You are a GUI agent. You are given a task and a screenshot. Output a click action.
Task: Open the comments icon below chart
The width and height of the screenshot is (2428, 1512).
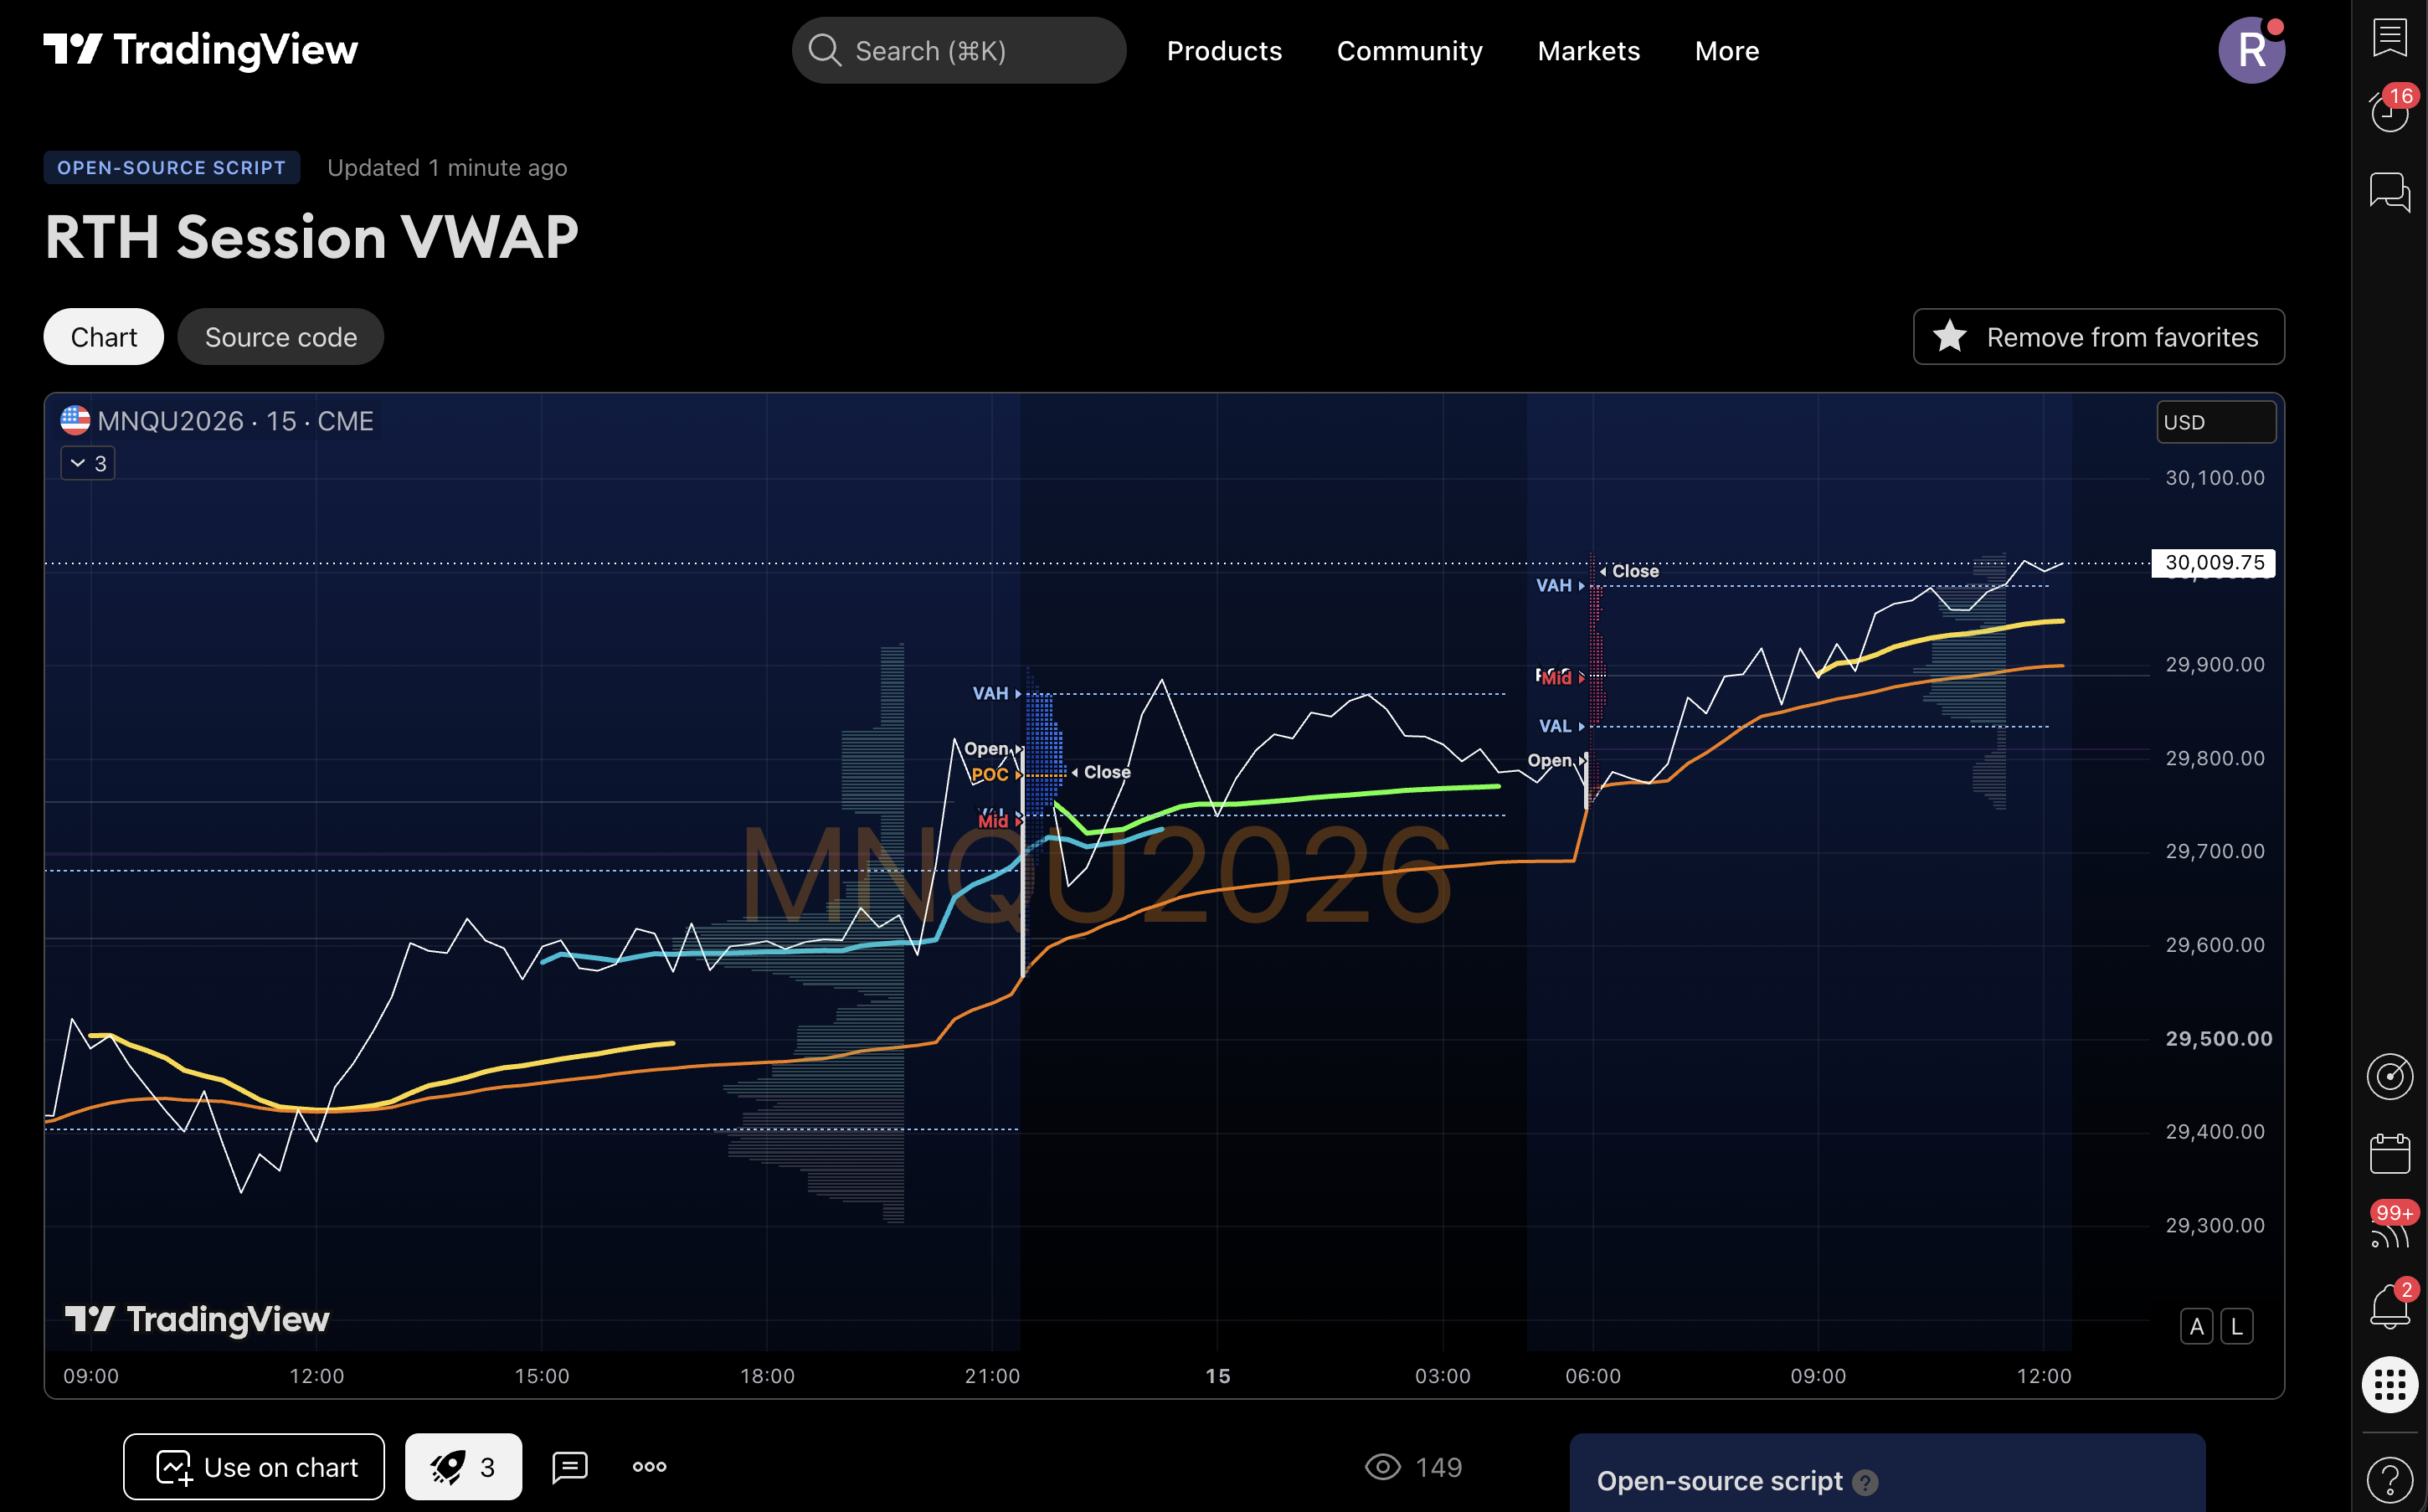(x=569, y=1467)
